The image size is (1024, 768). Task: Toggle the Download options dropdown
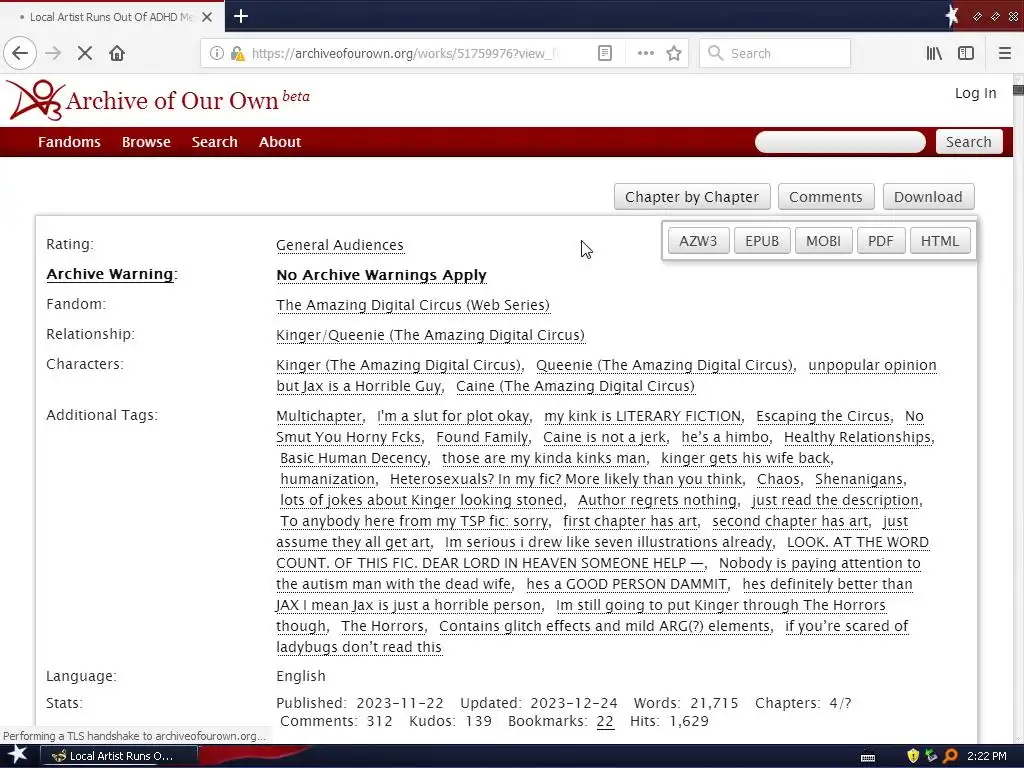pyautogui.click(x=928, y=197)
